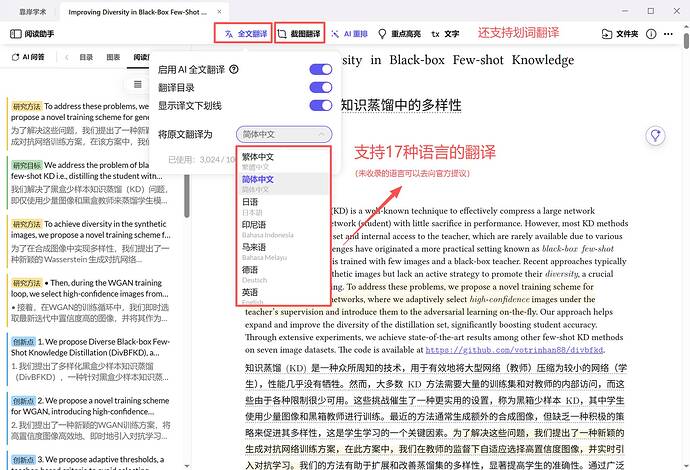Close the Improving Diversity in Black-Box tab
The width and height of the screenshot is (690, 470).
click(x=219, y=12)
